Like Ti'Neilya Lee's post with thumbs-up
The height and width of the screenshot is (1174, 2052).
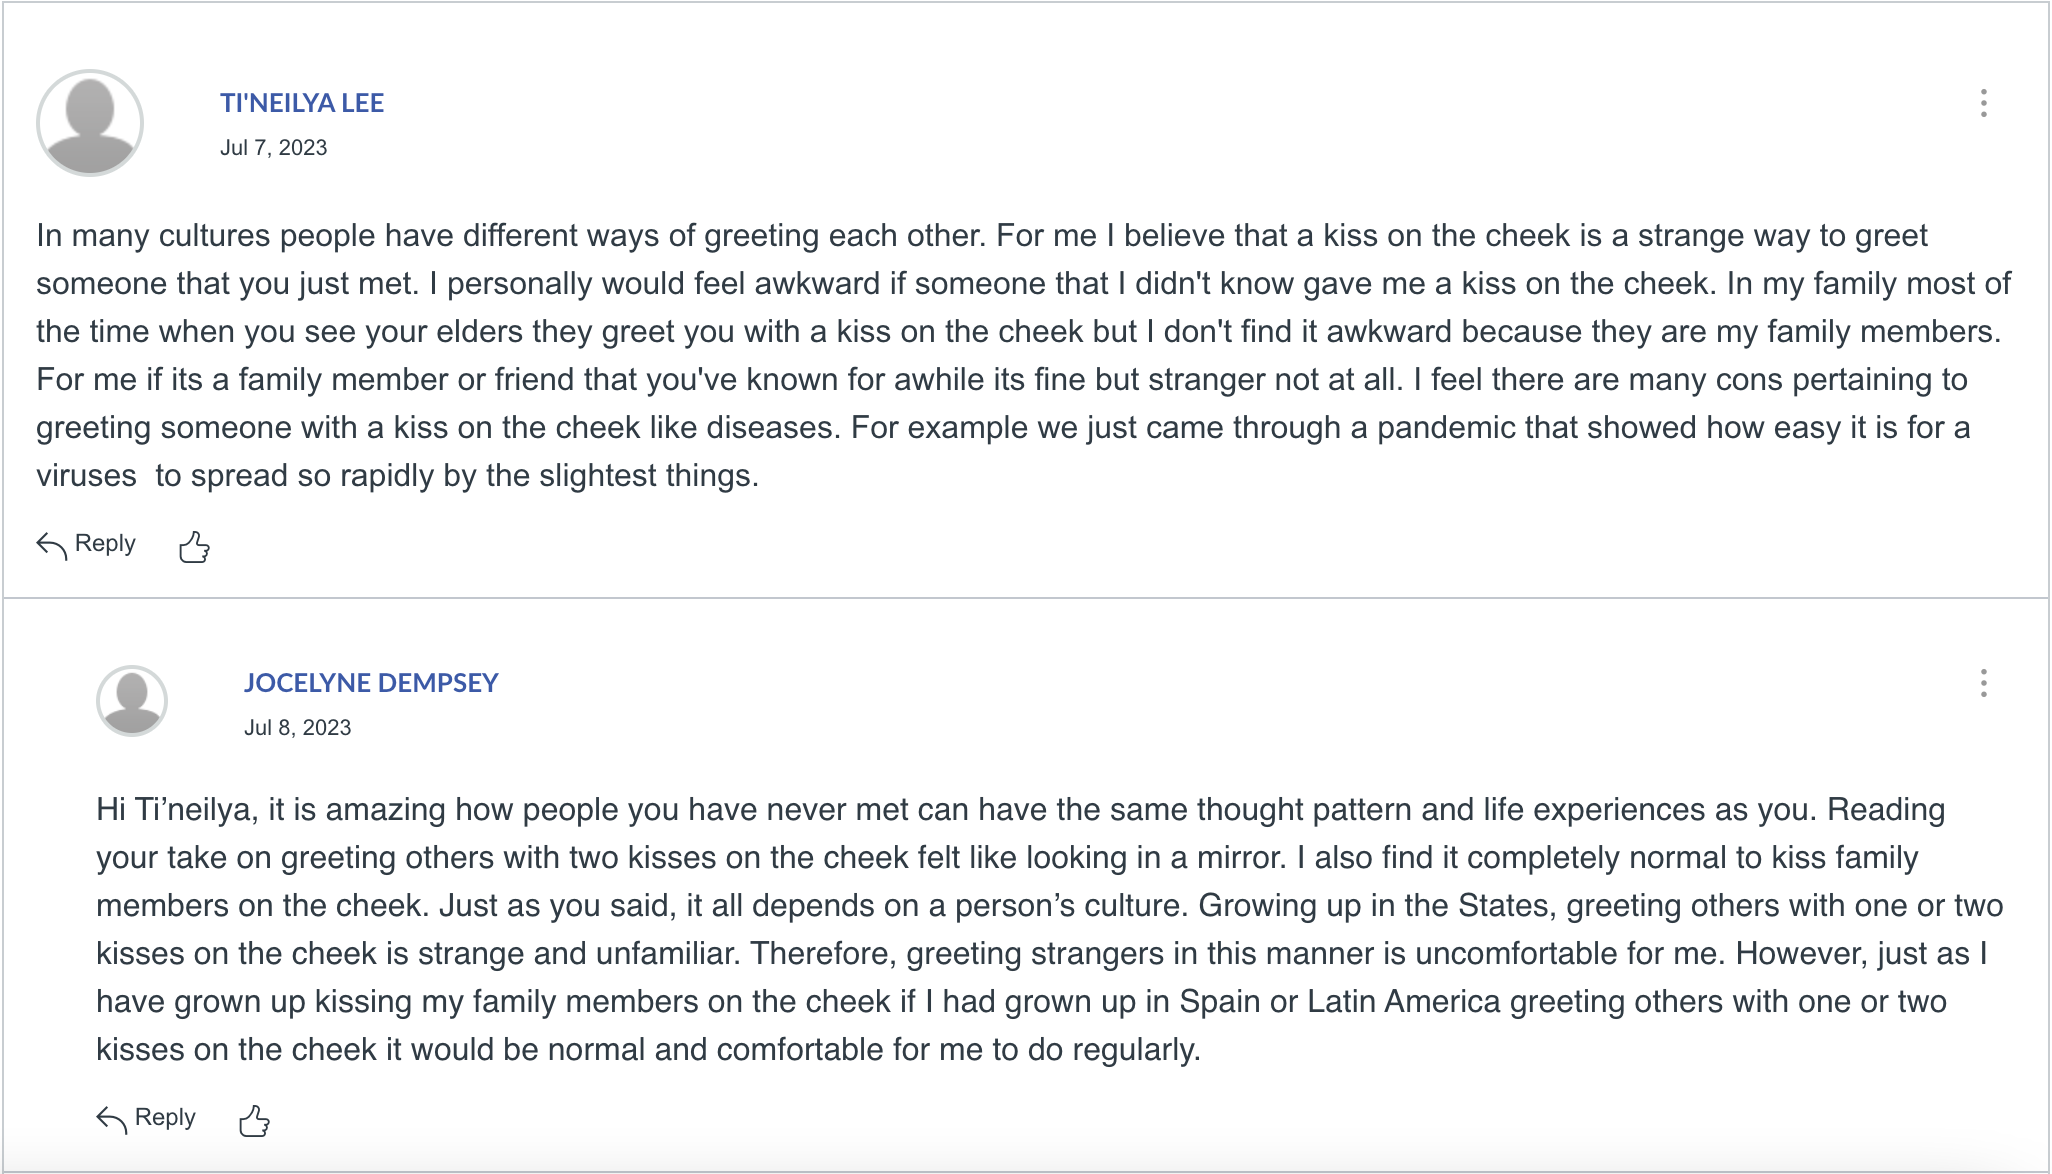(x=194, y=546)
